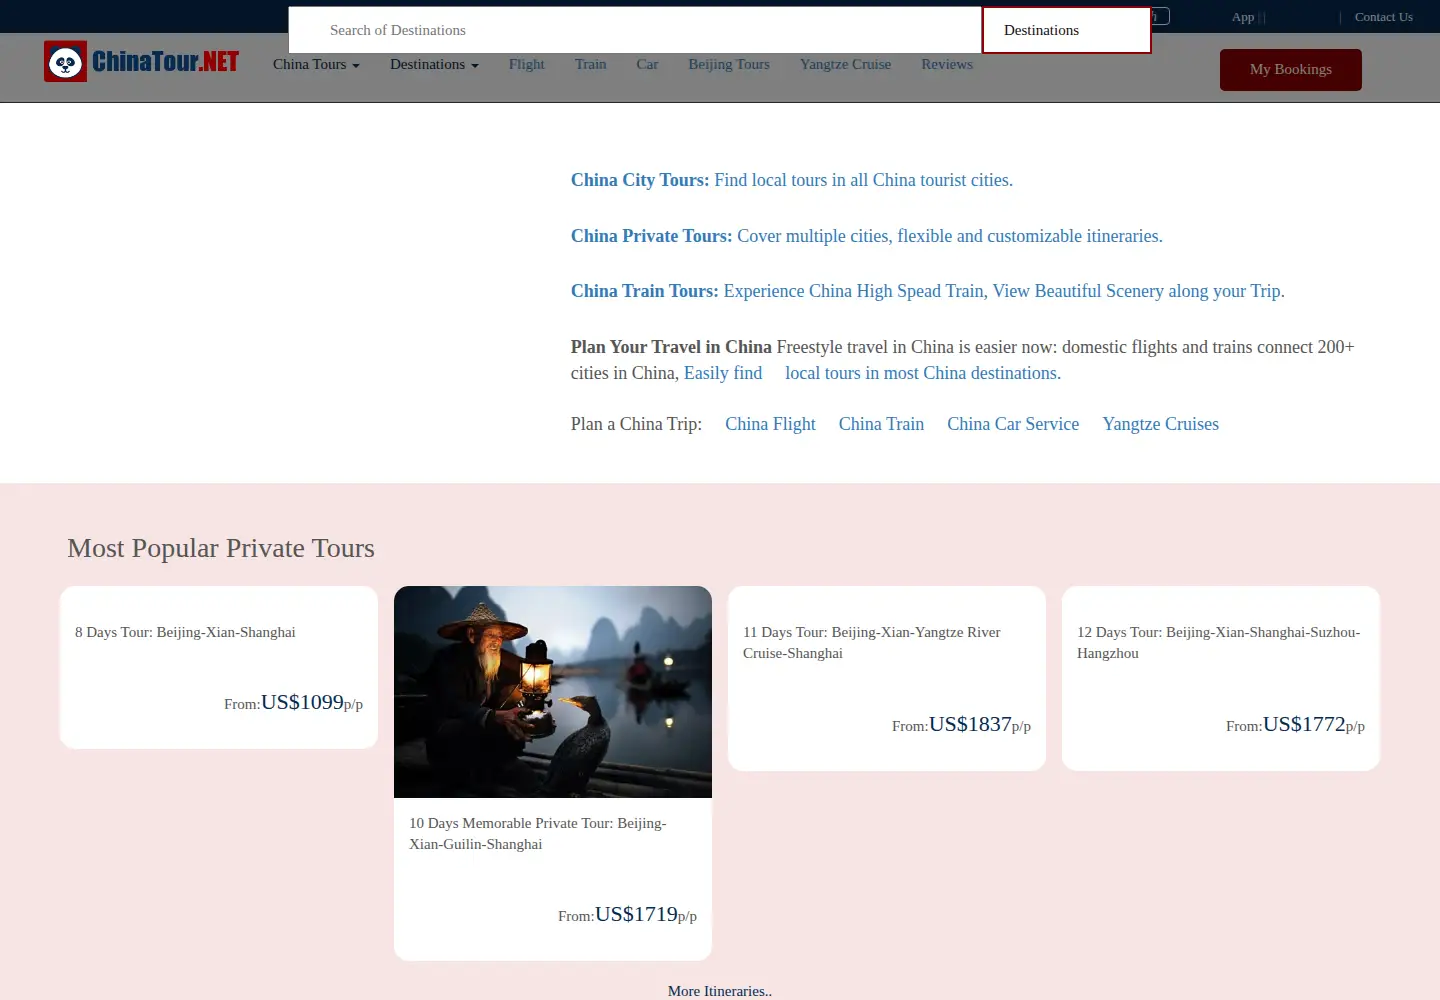The width and height of the screenshot is (1440, 1000).
Task: Click the 'Plan Your Travel in China' text
Action: pos(671,347)
